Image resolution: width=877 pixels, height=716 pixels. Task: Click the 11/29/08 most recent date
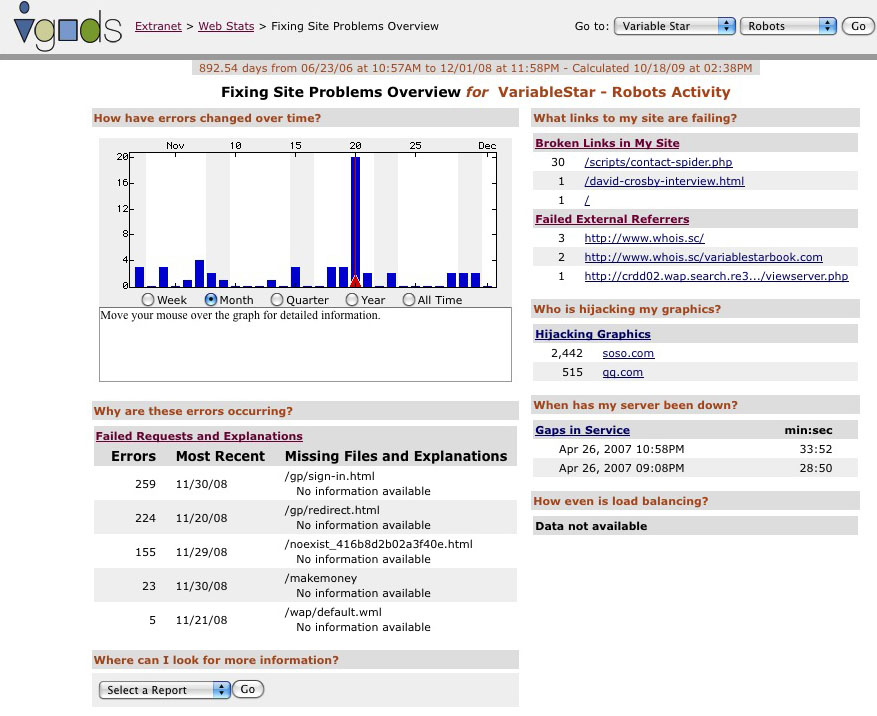click(201, 552)
